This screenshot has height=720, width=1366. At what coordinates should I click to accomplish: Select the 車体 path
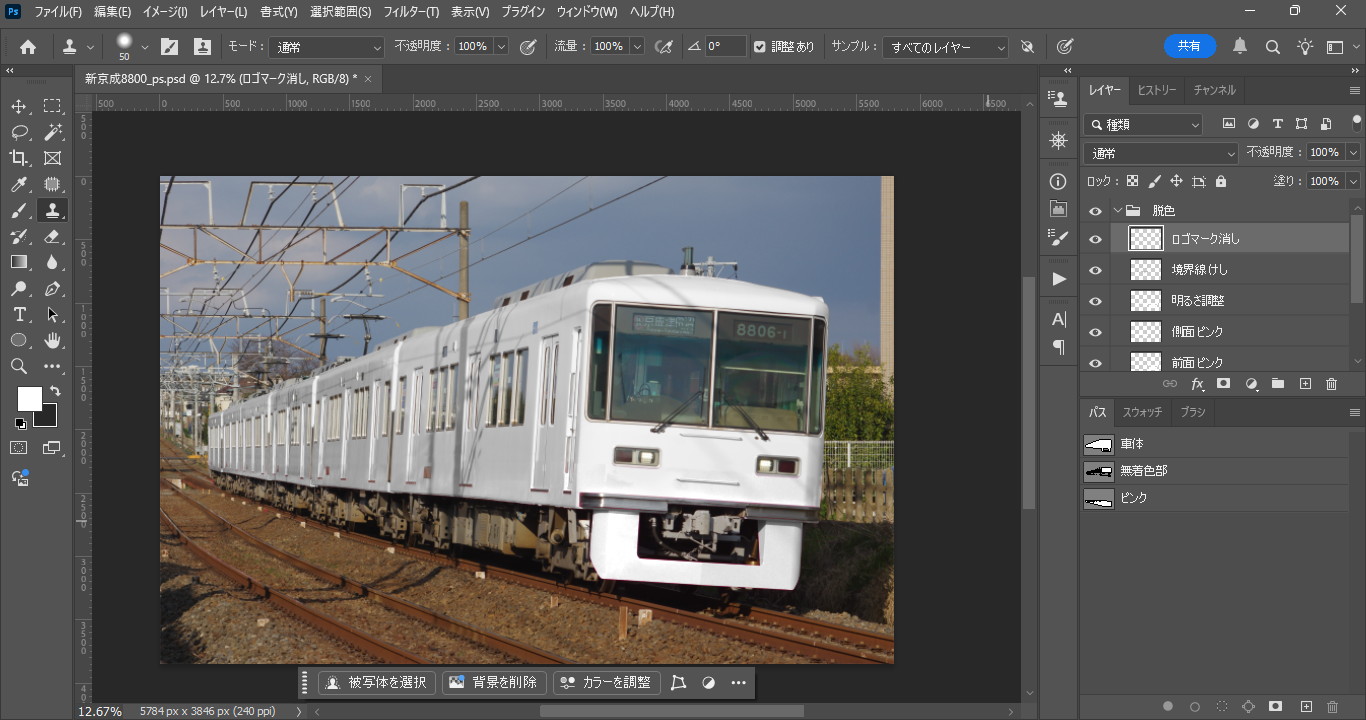1131,444
